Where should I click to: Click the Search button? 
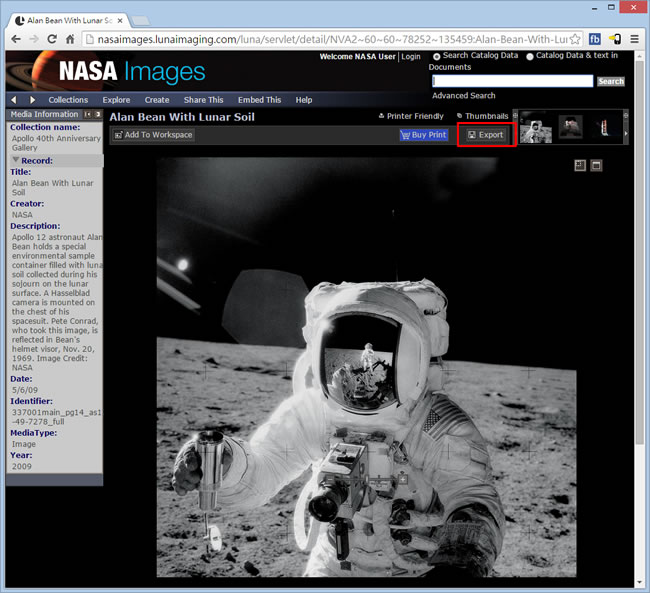611,81
